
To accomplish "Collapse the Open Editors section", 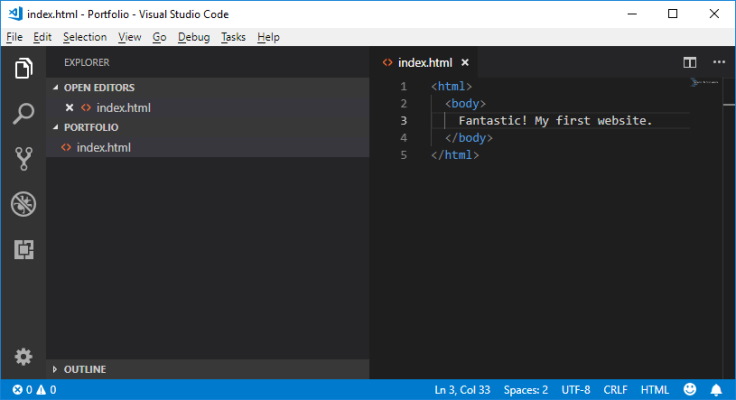I will tap(98, 88).
